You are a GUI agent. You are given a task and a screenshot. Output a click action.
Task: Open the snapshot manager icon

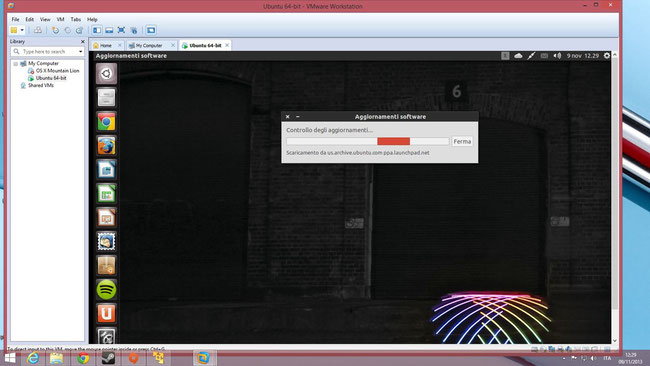pyautogui.click(x=79, y=30)
